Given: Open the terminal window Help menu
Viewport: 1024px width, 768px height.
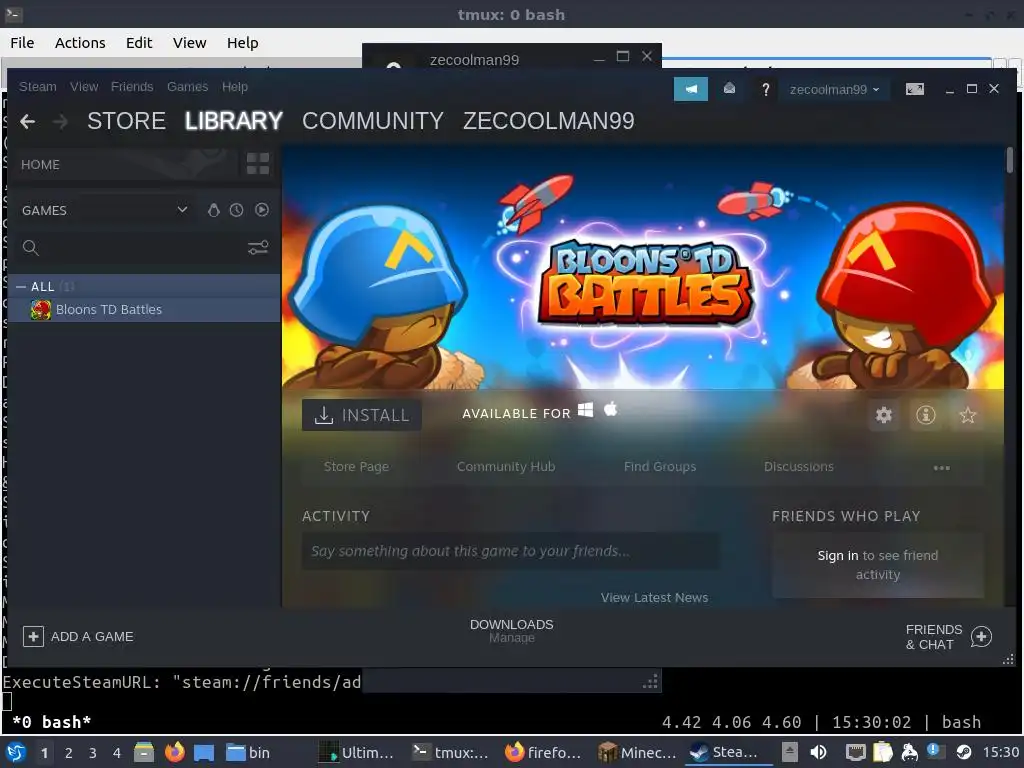Looking at the screenshot, I should [242, 43].
